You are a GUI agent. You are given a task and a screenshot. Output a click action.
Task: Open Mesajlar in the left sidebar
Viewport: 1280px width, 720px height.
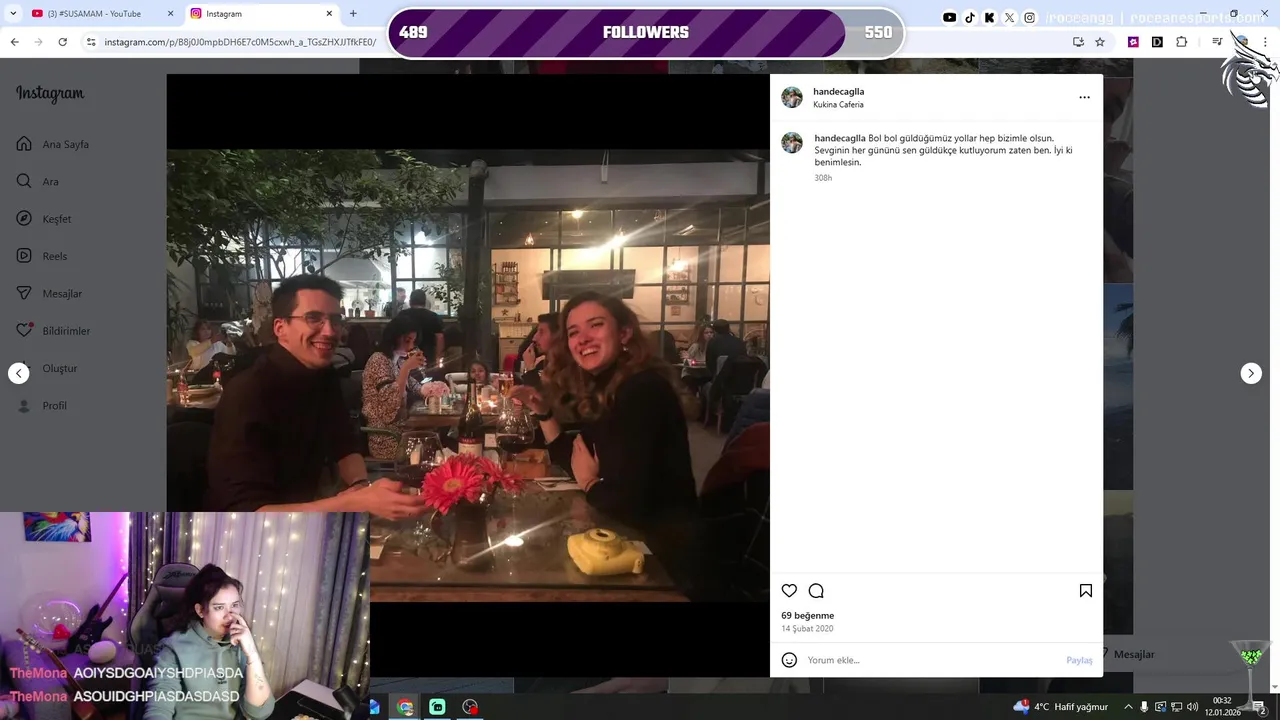click(x=50, y=293)
